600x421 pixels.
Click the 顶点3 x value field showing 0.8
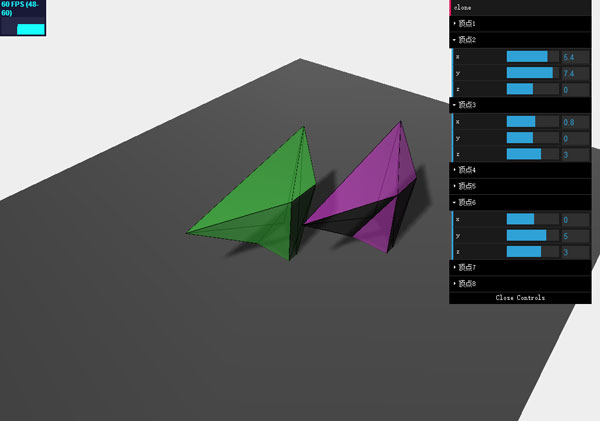(x=575, y=122)
